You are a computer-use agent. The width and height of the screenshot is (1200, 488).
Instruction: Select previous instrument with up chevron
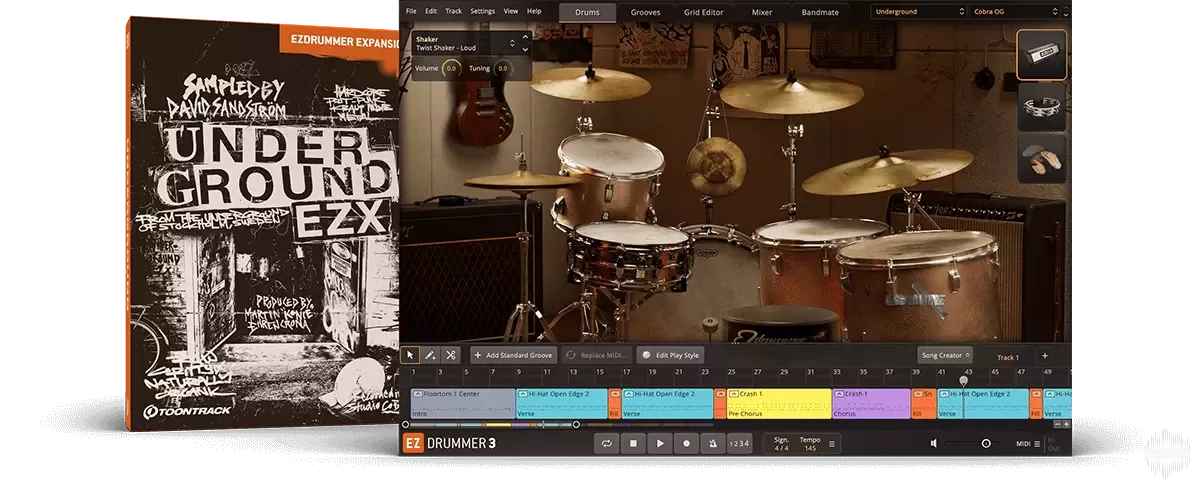(x=525, y=38)
